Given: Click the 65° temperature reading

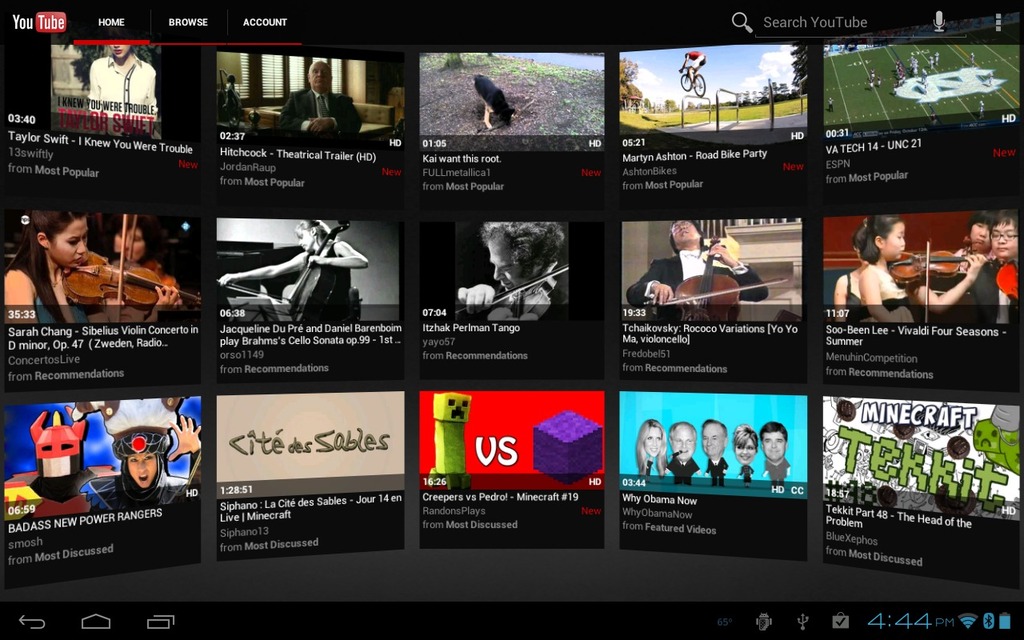Looking at the screenshot, I should (x=725, y=622).
